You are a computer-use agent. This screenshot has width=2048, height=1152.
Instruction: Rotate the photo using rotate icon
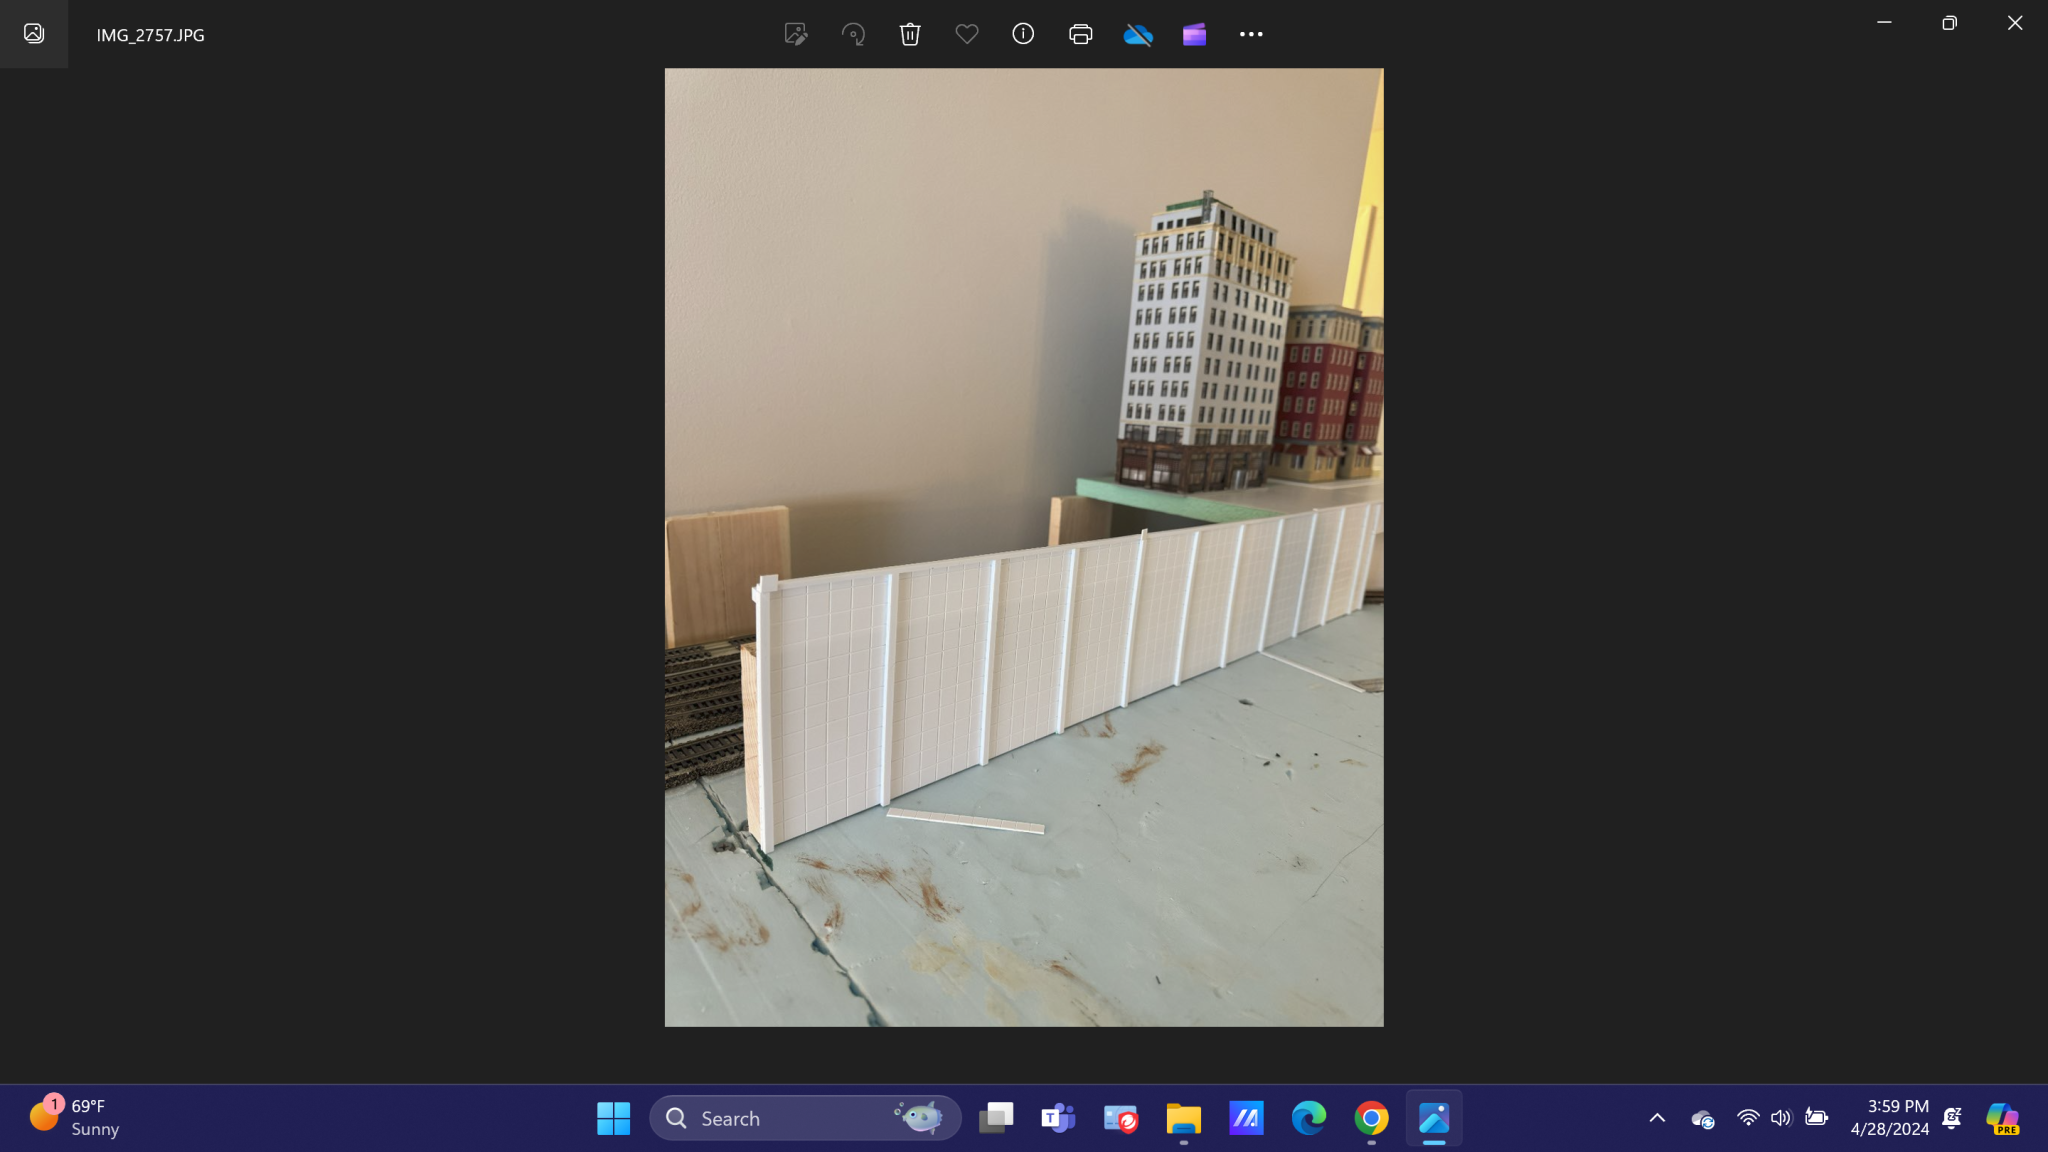[x=853, y=34]
